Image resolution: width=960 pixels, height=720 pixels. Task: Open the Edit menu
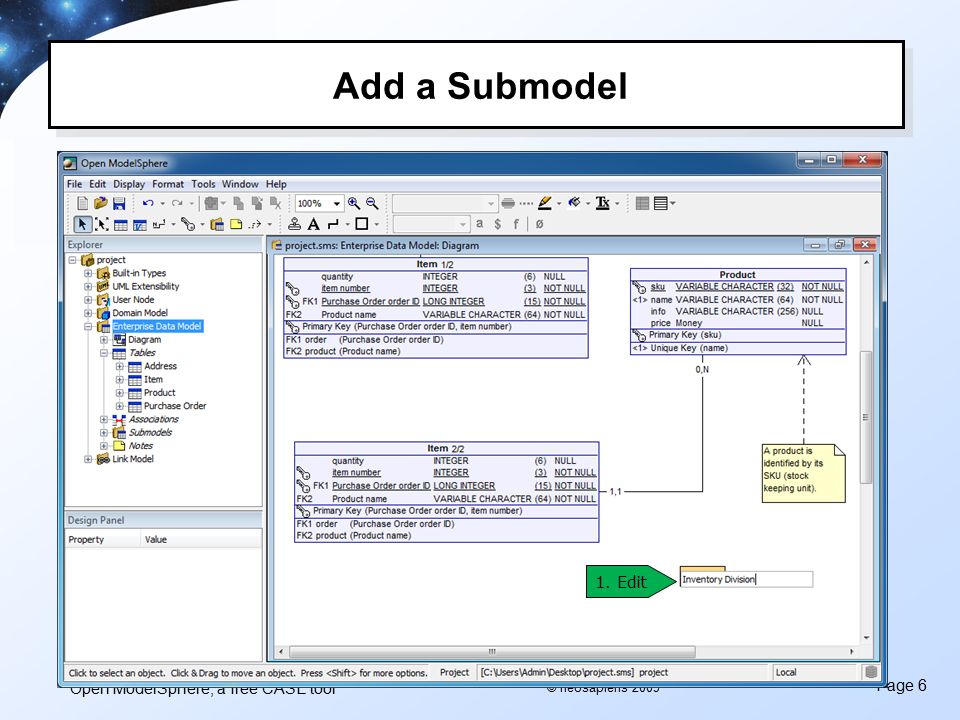point(97,184)
